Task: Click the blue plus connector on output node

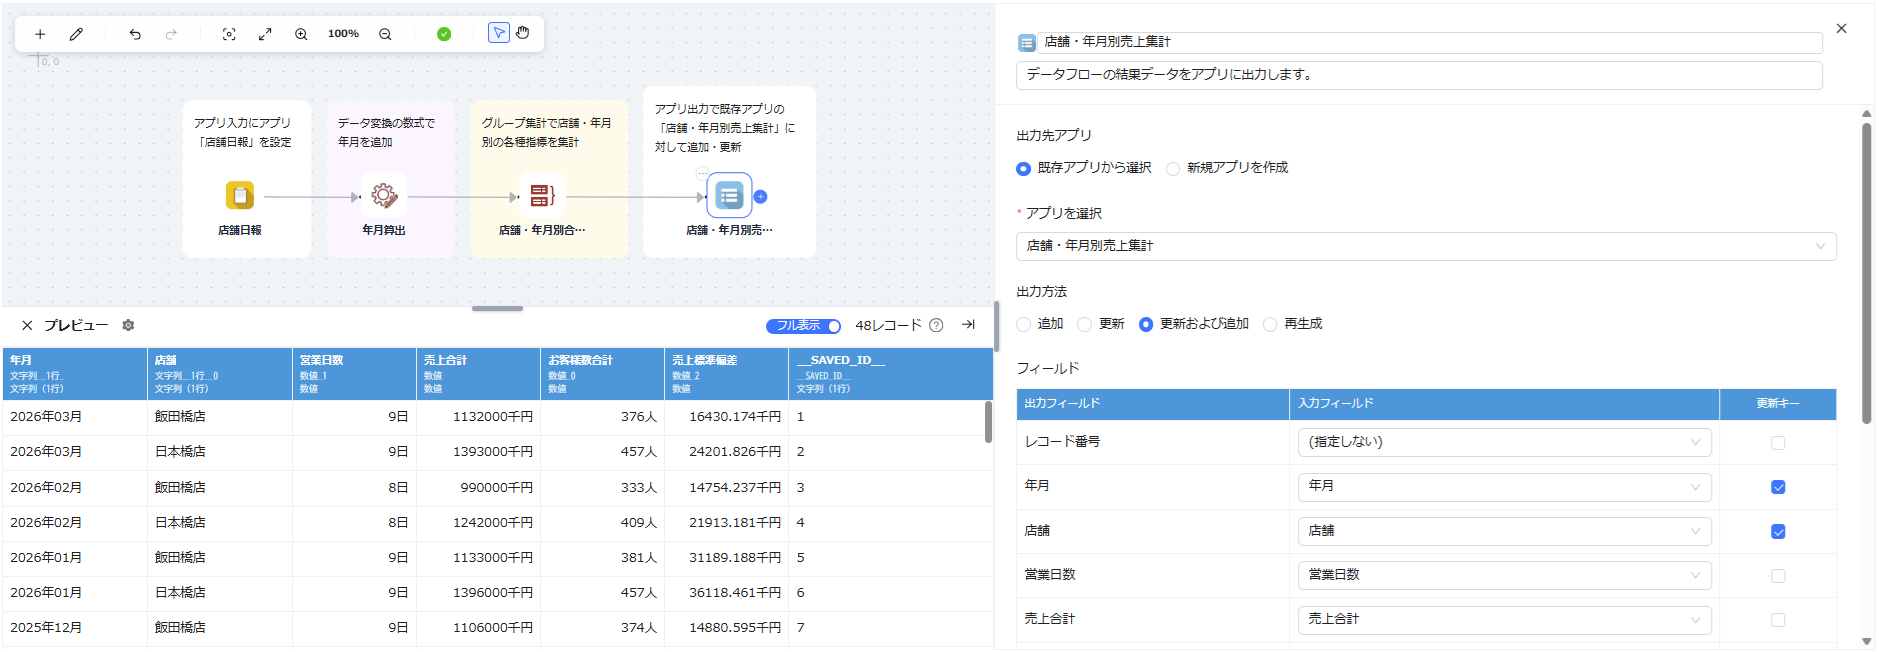Action: tap(761, 197)
